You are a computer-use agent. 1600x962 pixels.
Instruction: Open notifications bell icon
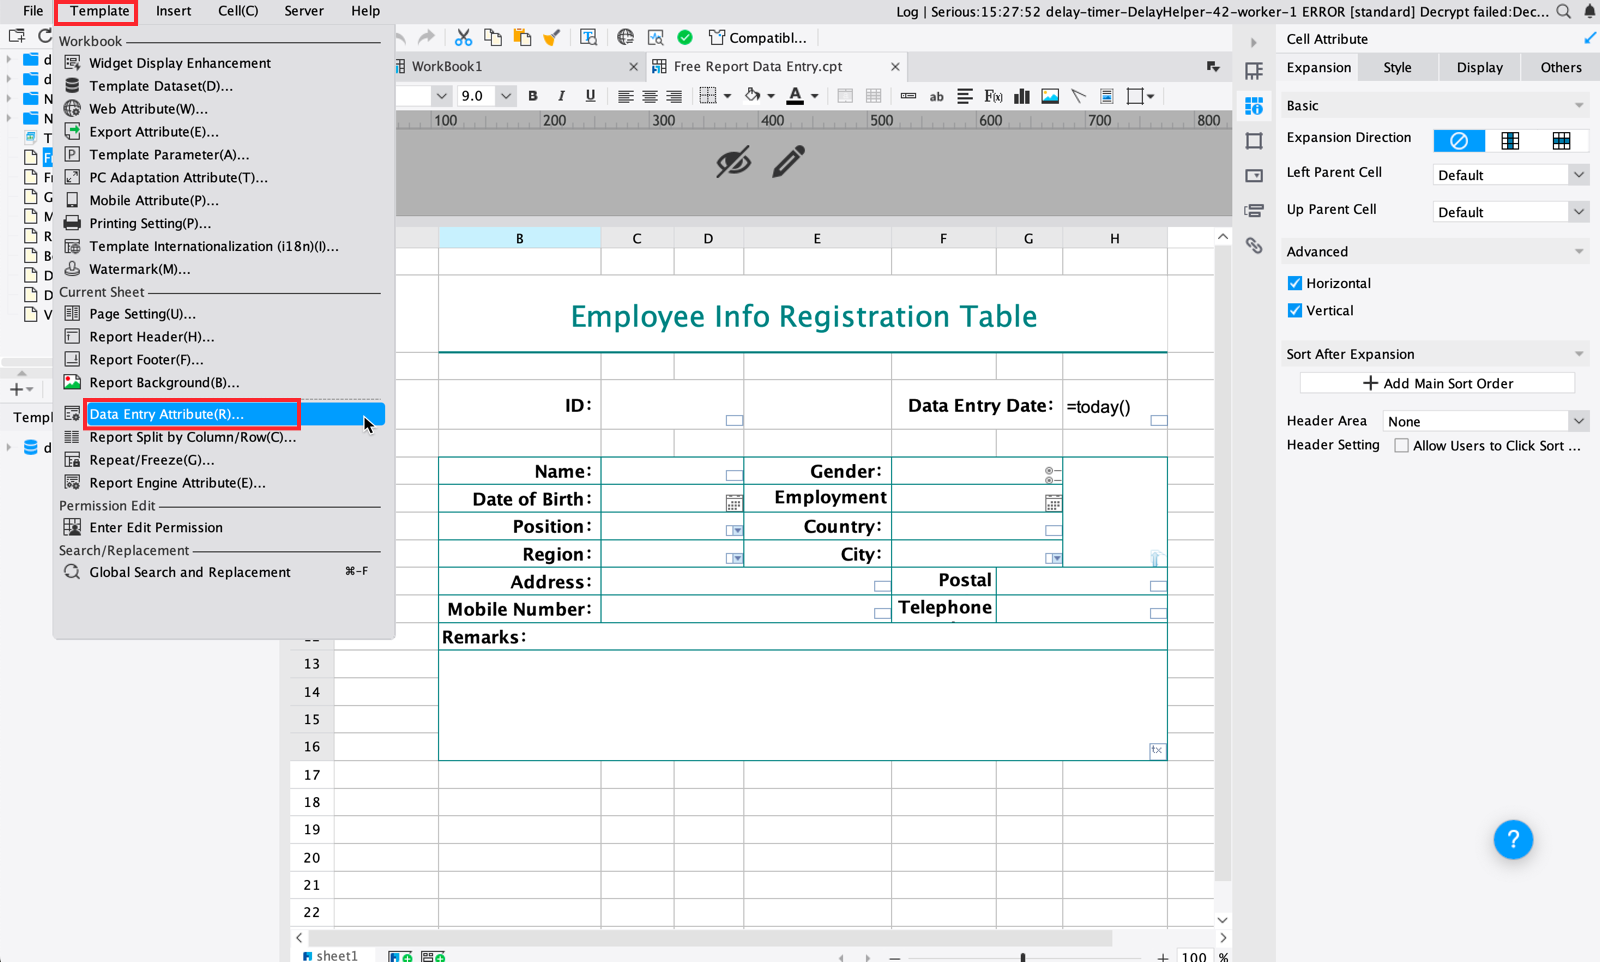point(1589,11)
